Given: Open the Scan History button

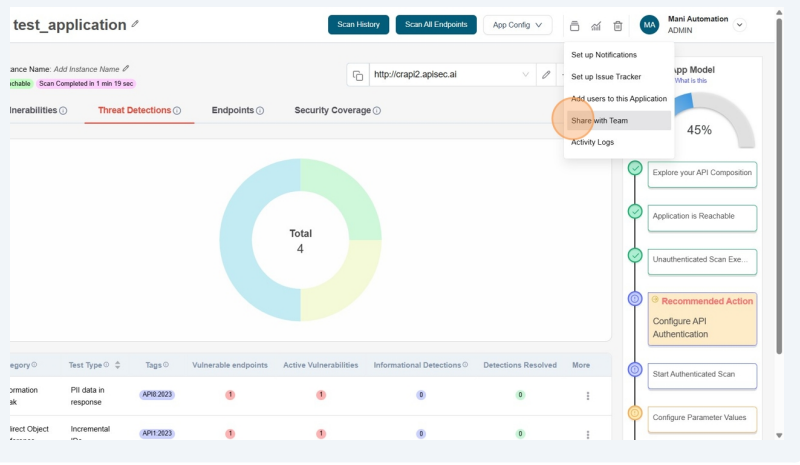Looking at the screenshot, I should 358,25.
